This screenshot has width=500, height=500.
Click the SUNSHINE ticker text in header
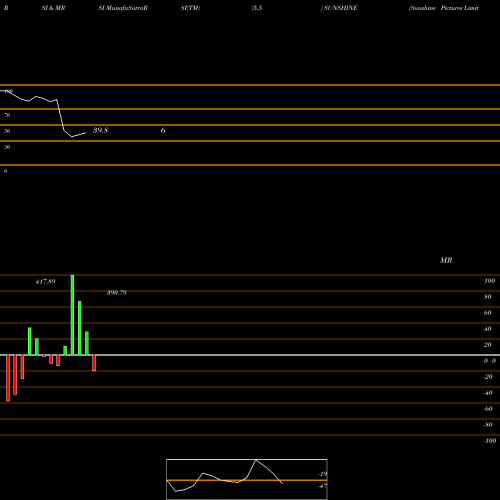click(340, 8)
